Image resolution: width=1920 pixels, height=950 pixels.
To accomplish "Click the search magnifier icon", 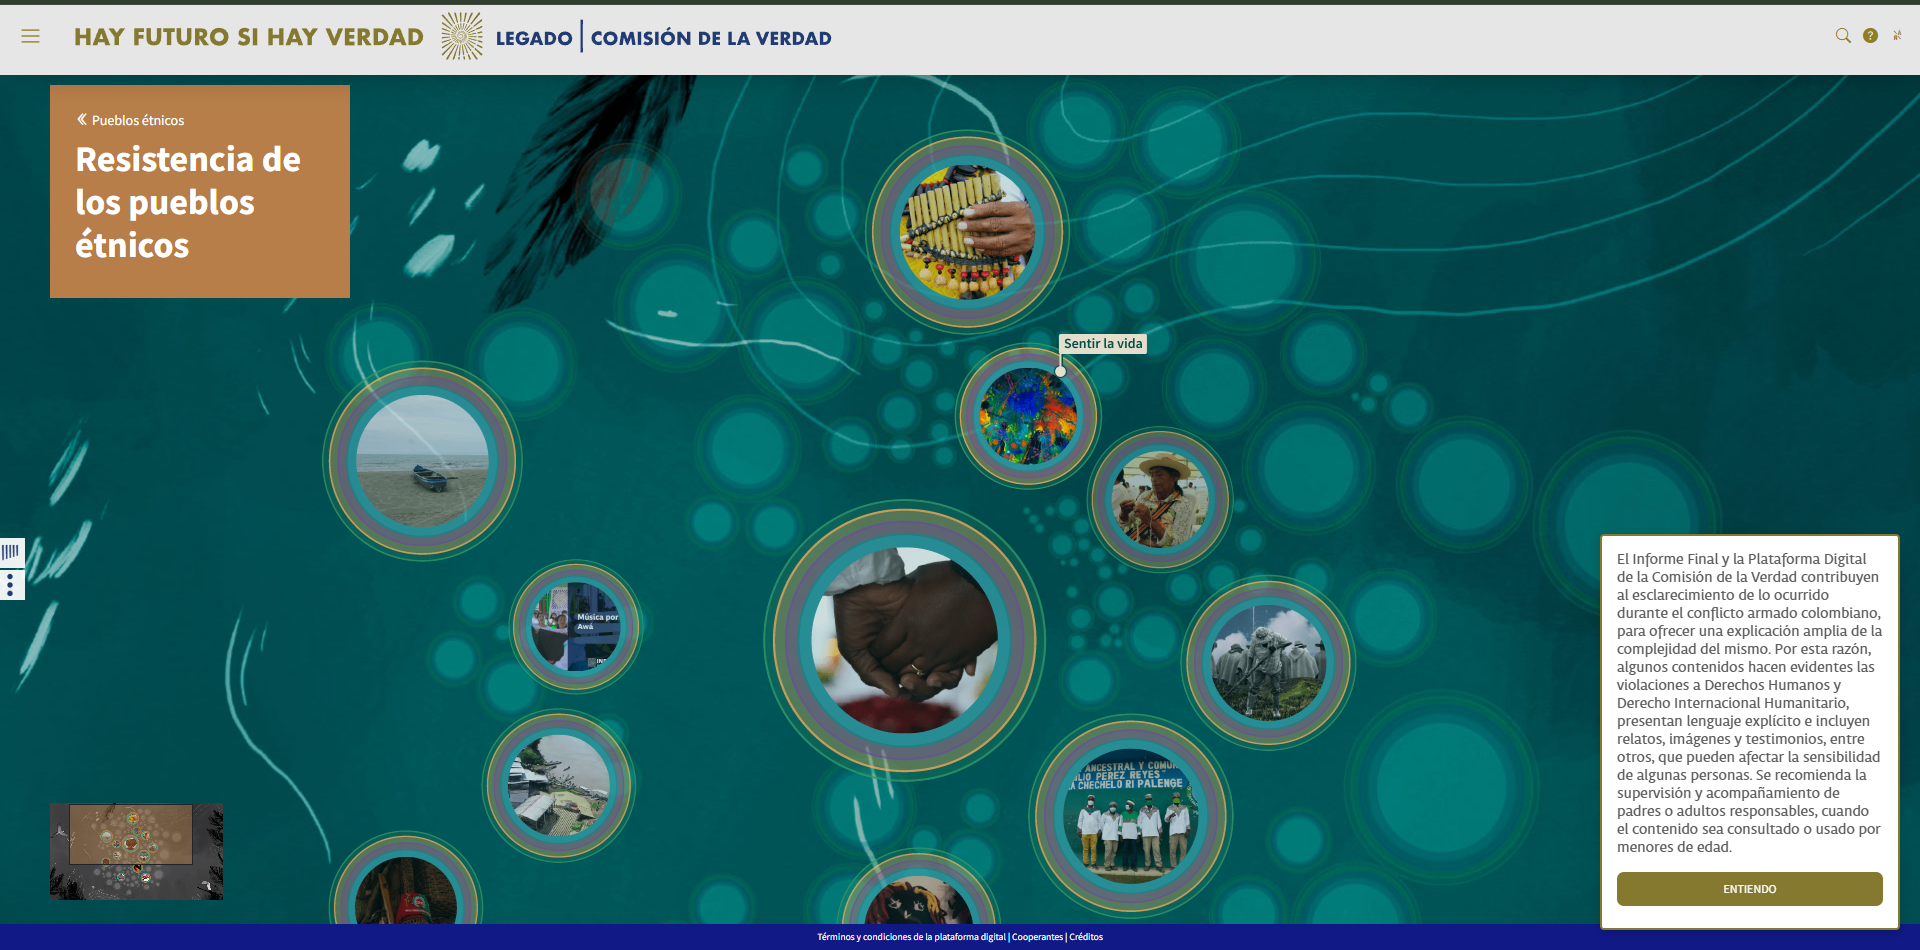I will (1842, 36).
